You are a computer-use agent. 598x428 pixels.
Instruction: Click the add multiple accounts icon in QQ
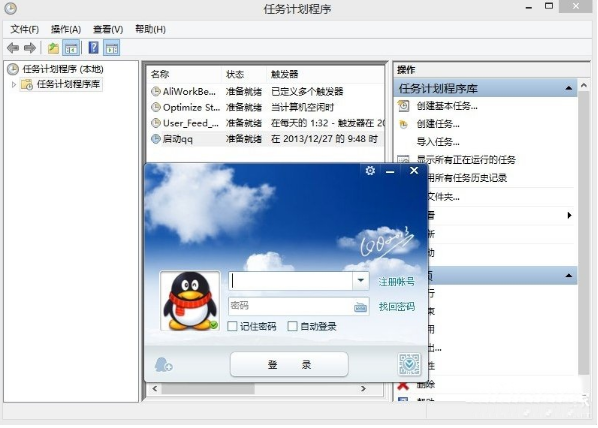click(163, 364)
